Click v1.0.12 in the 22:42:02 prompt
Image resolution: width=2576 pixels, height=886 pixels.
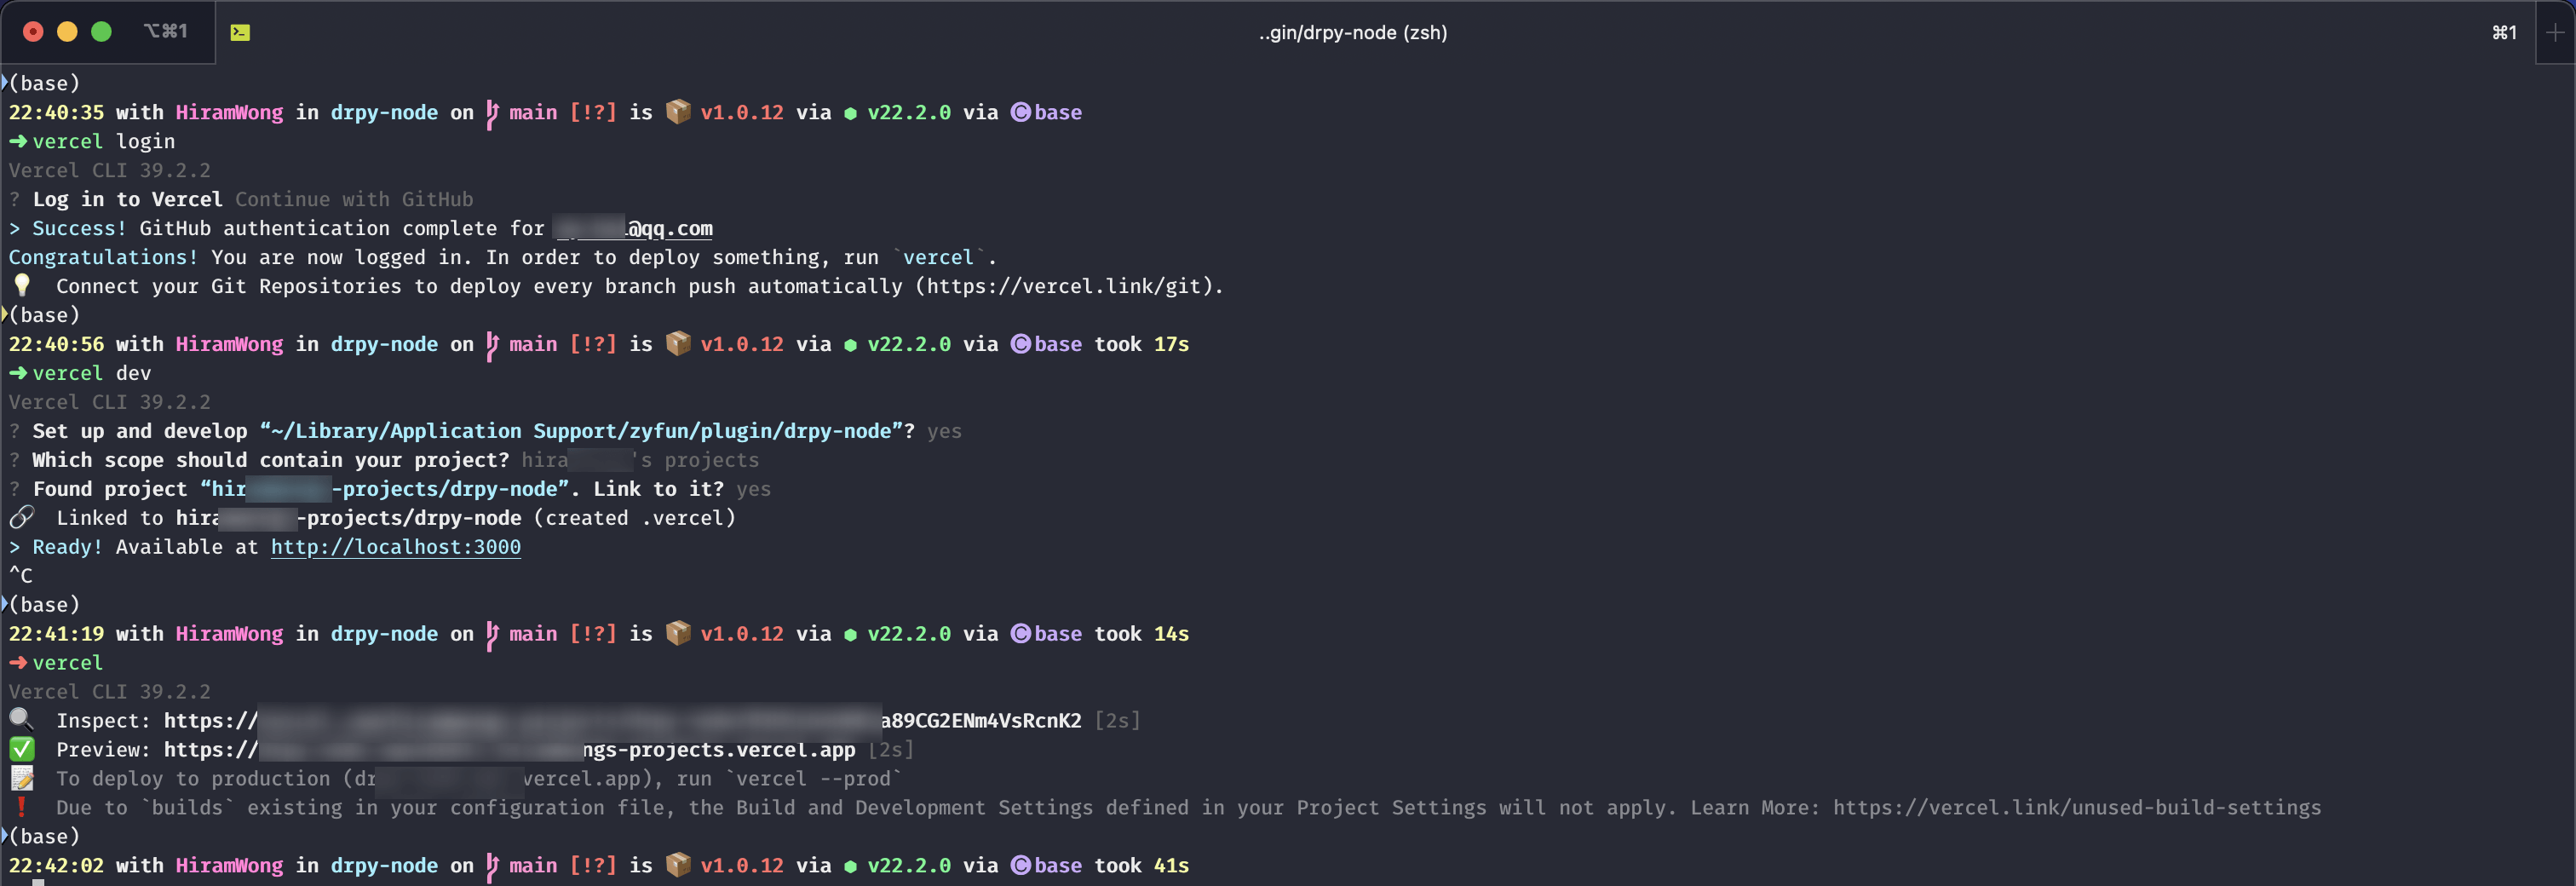coord(742,865)
